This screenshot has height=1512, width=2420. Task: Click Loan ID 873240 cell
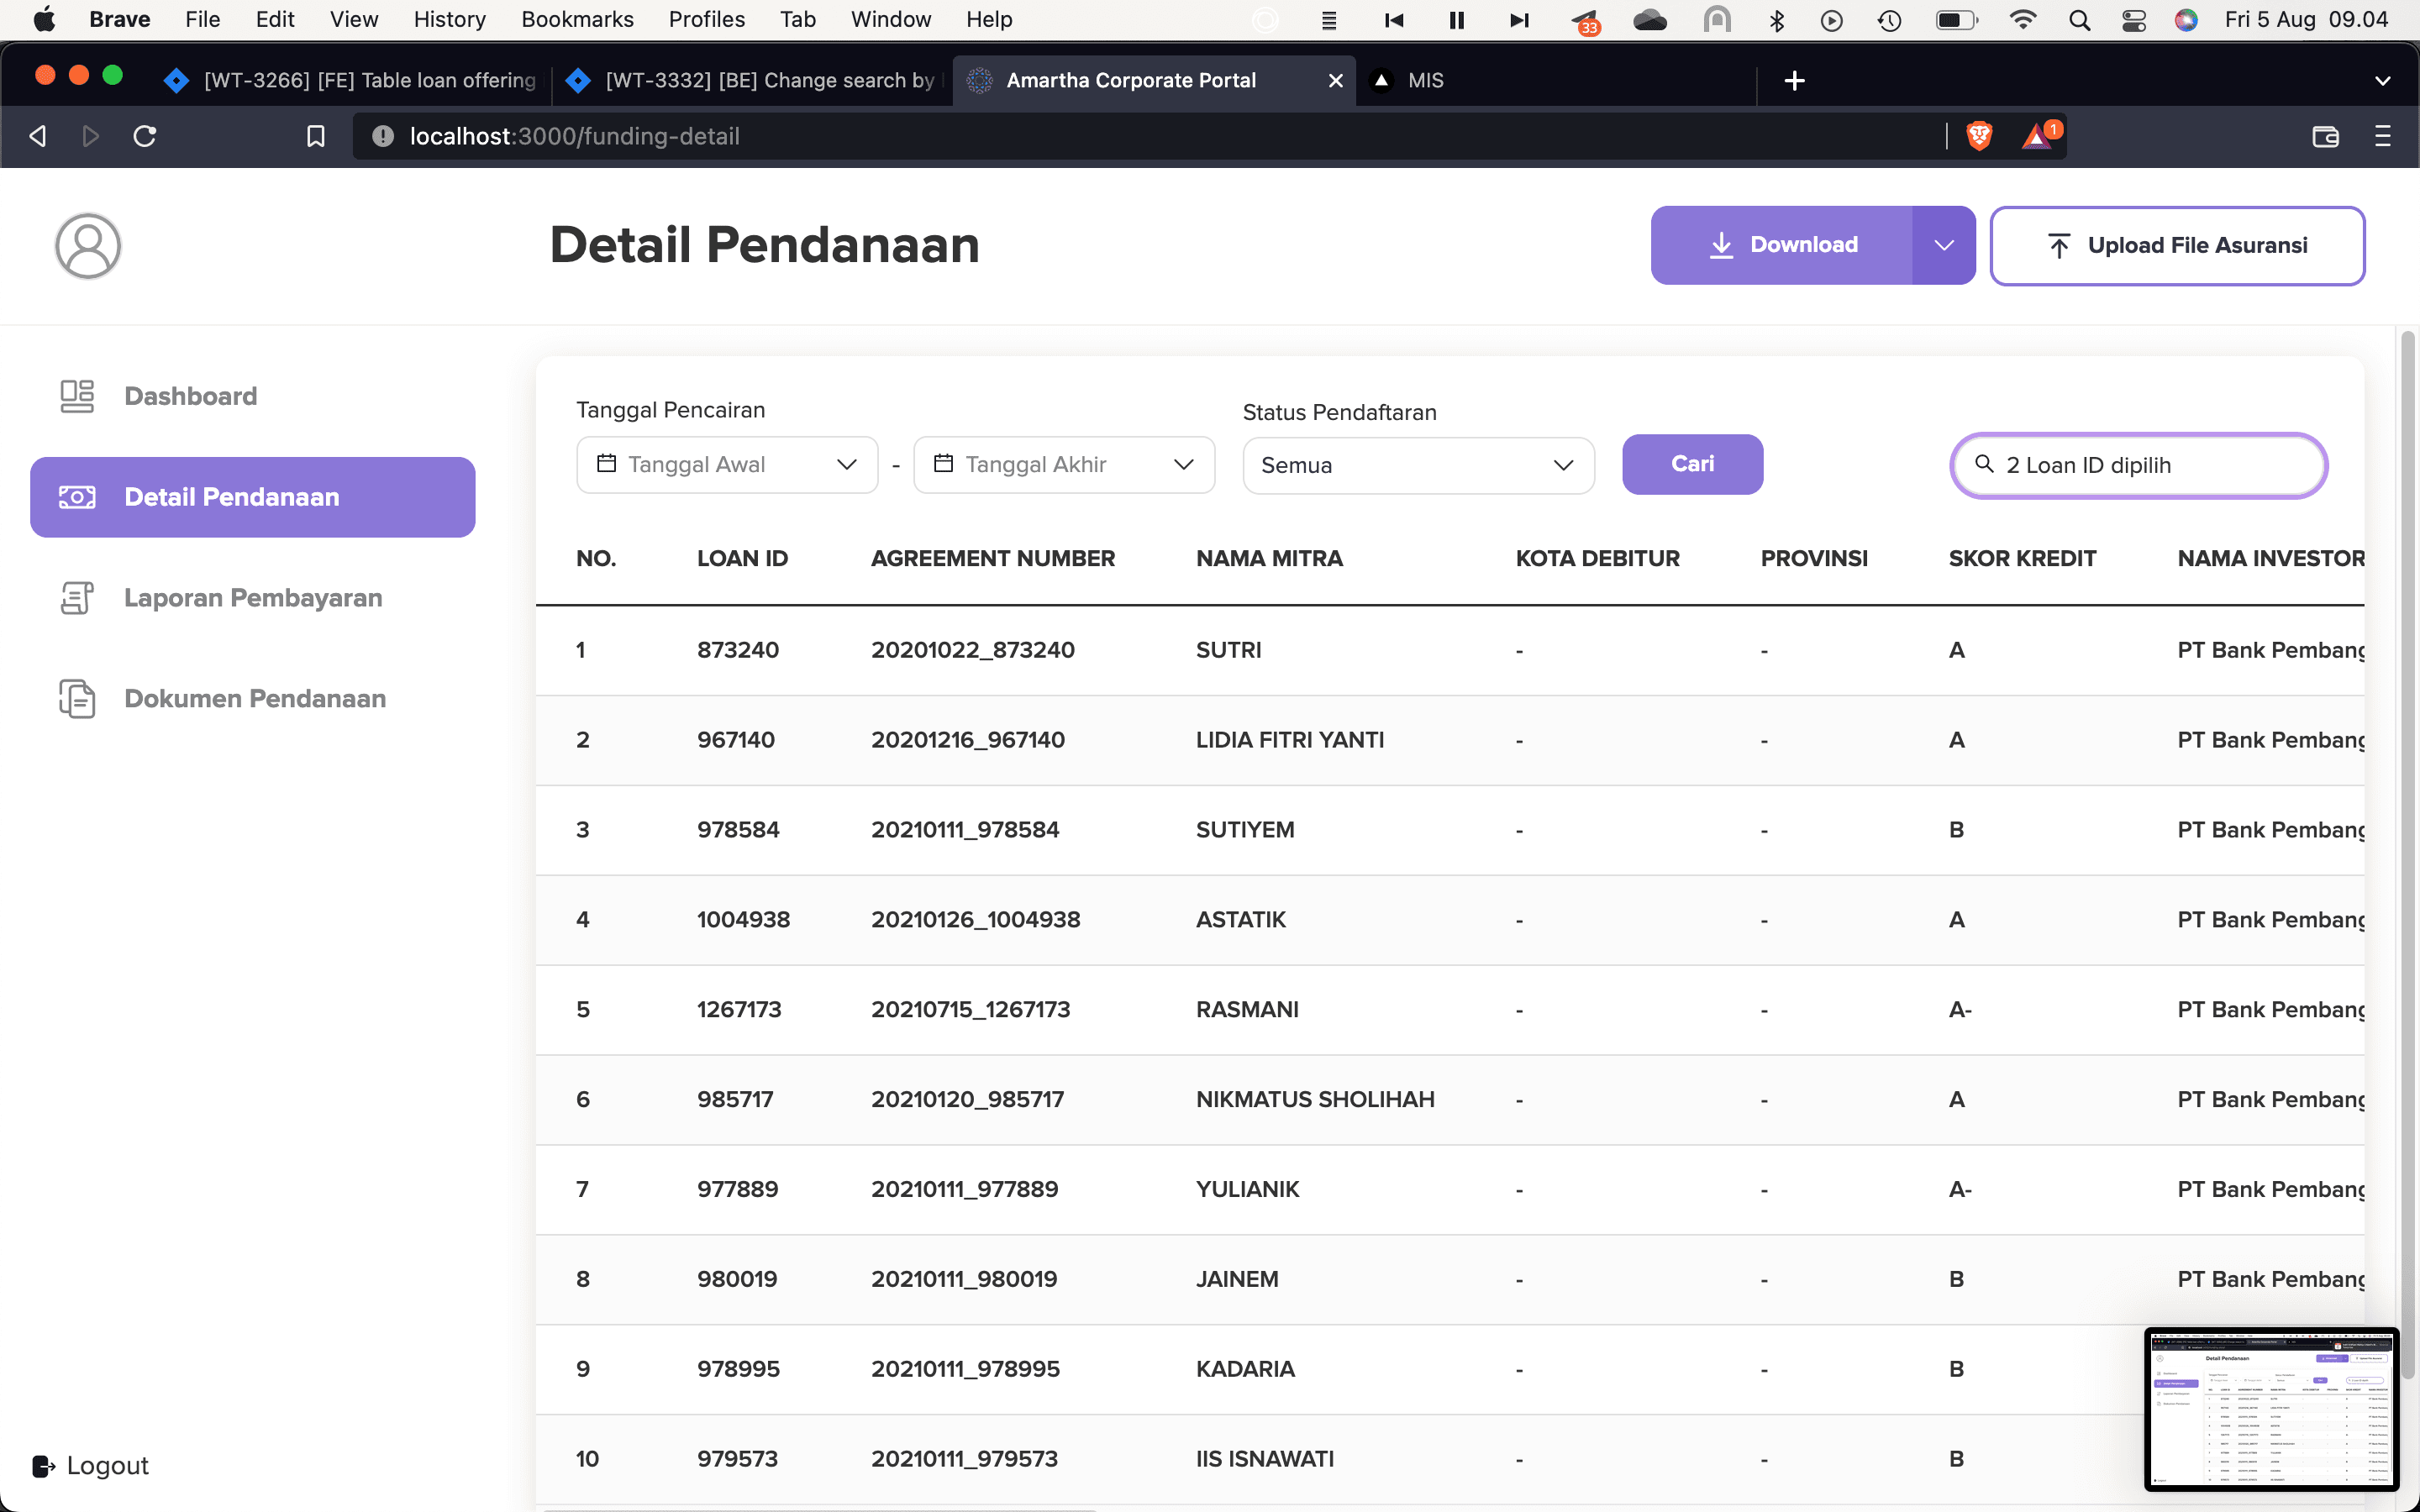pos(738,650)
